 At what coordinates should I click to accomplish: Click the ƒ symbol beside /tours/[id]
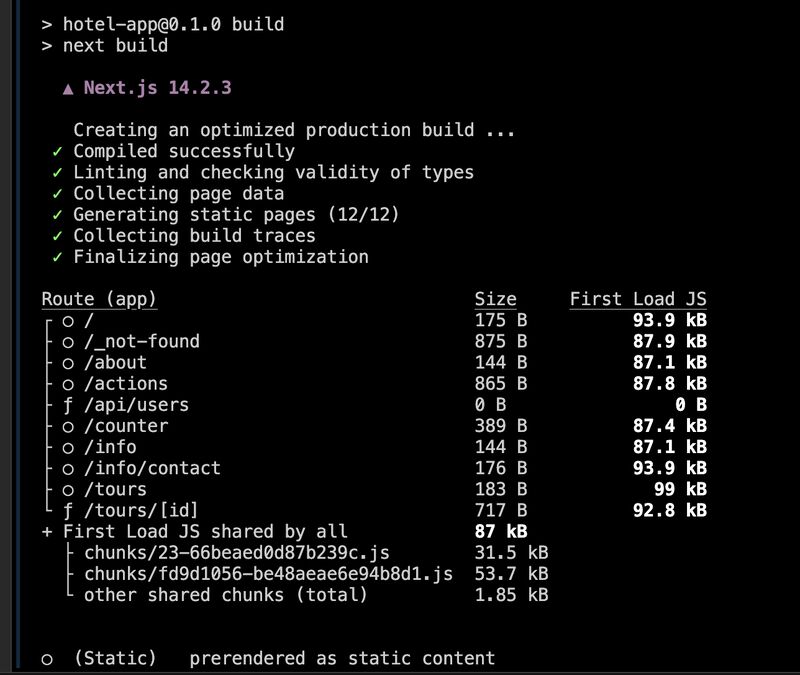(68, 511)
